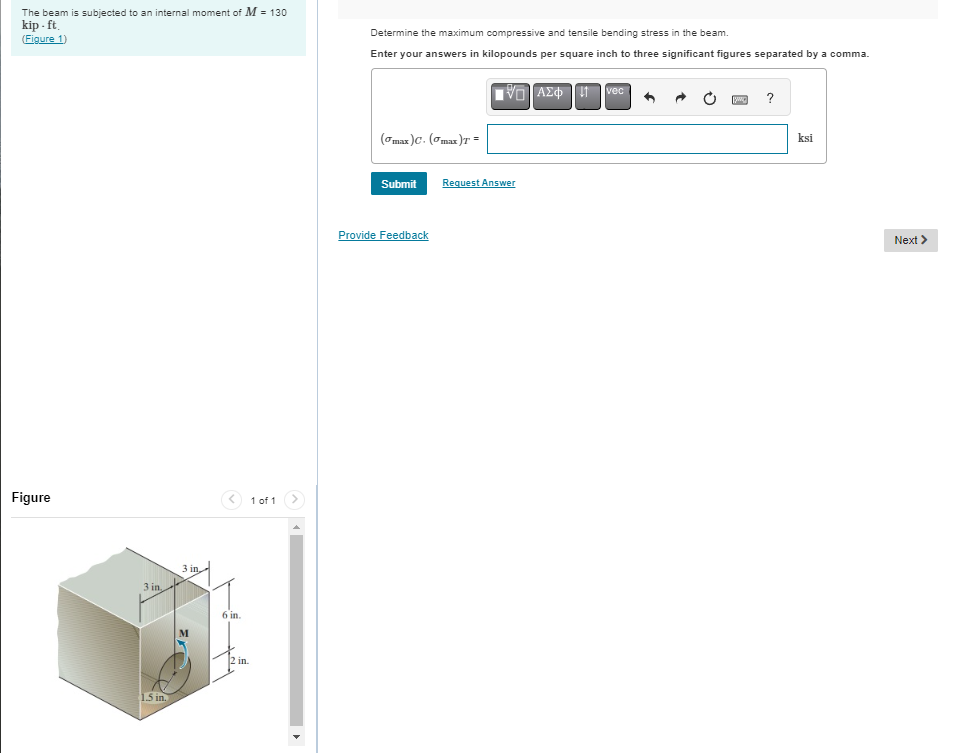Click the subscript/superscript arrows button

[587, 96]
